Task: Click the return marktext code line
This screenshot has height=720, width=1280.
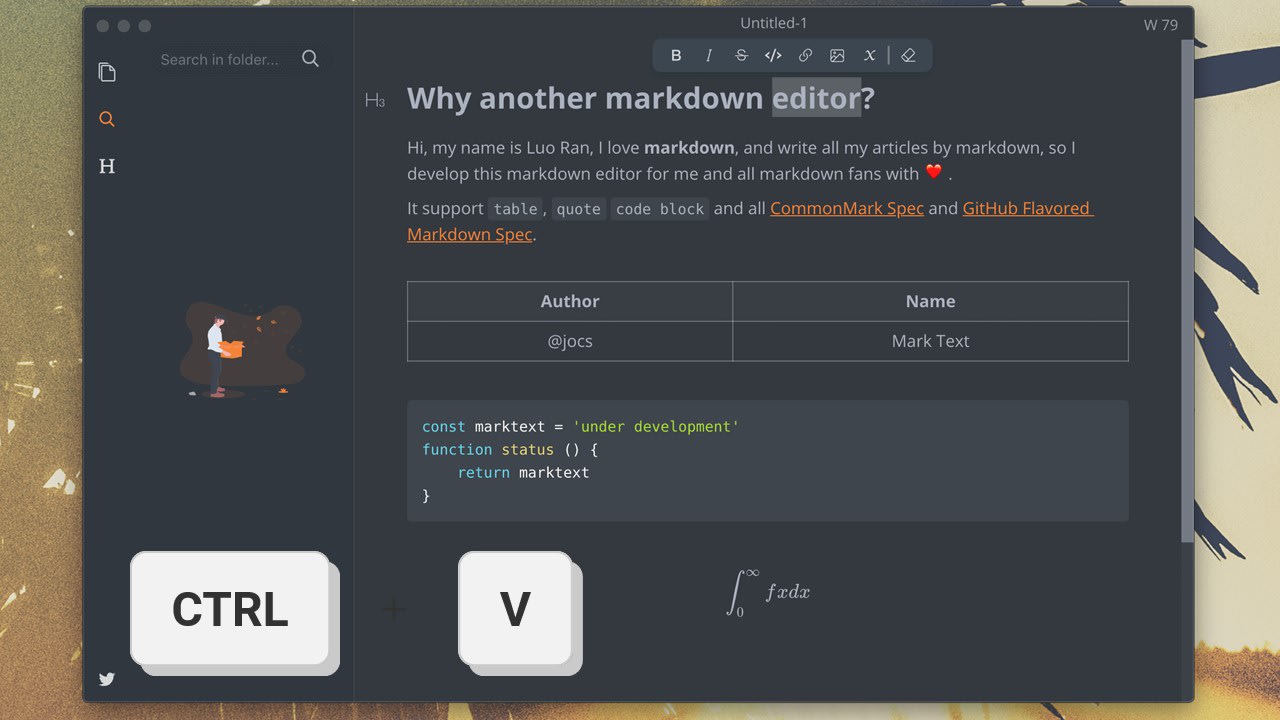Action: pyautogui.click(x=523, y=472)
